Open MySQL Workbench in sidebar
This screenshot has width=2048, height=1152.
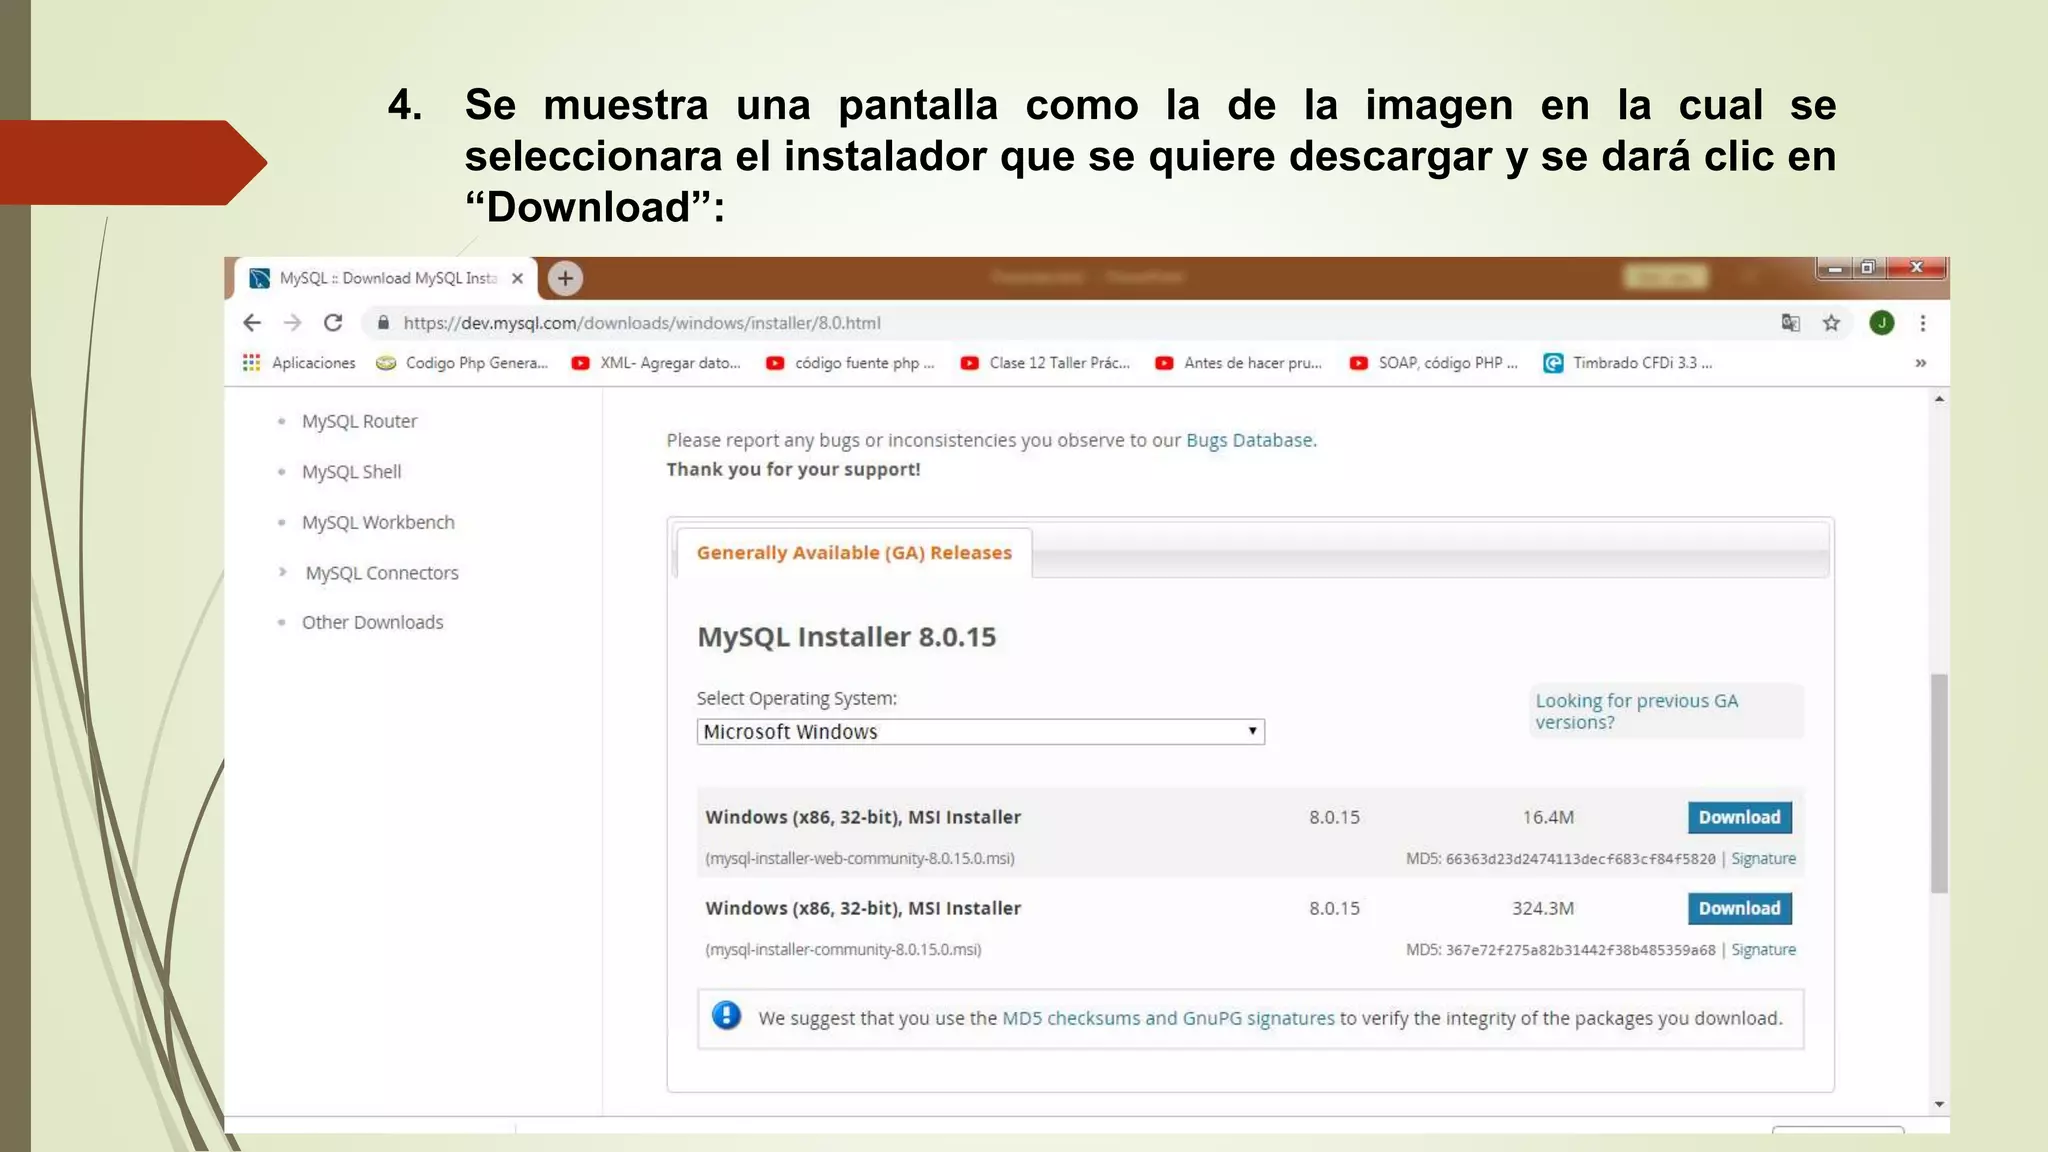pos(378,522)
